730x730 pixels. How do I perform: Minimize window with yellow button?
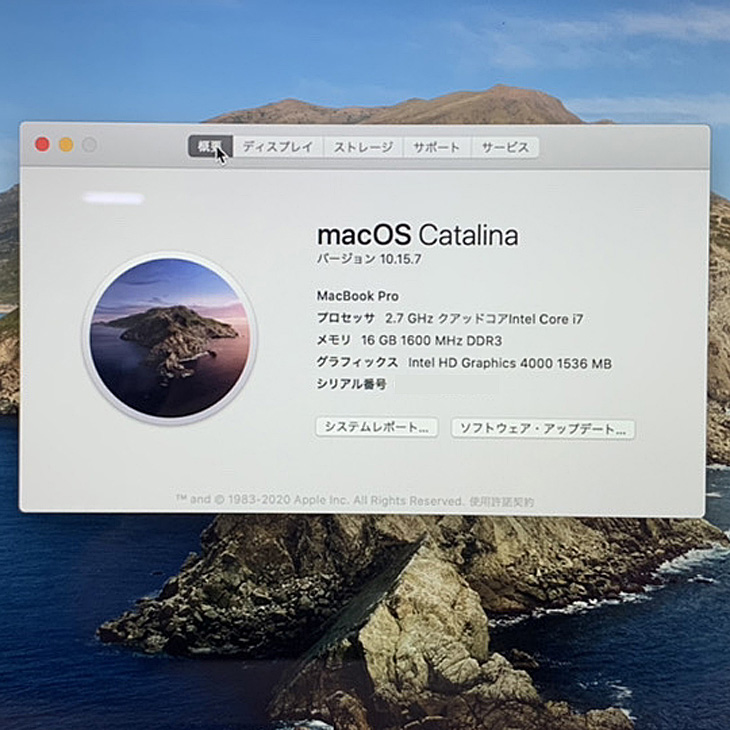pyautogui.click(x=66, y=145)
